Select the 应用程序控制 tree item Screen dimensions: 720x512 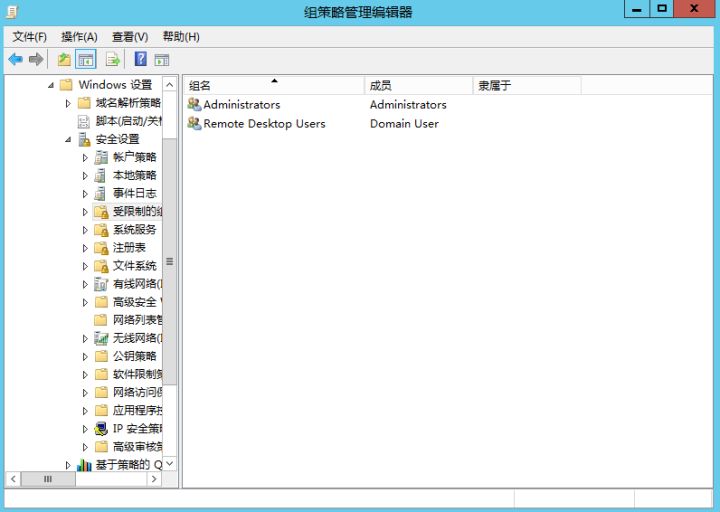click(137, 411)
